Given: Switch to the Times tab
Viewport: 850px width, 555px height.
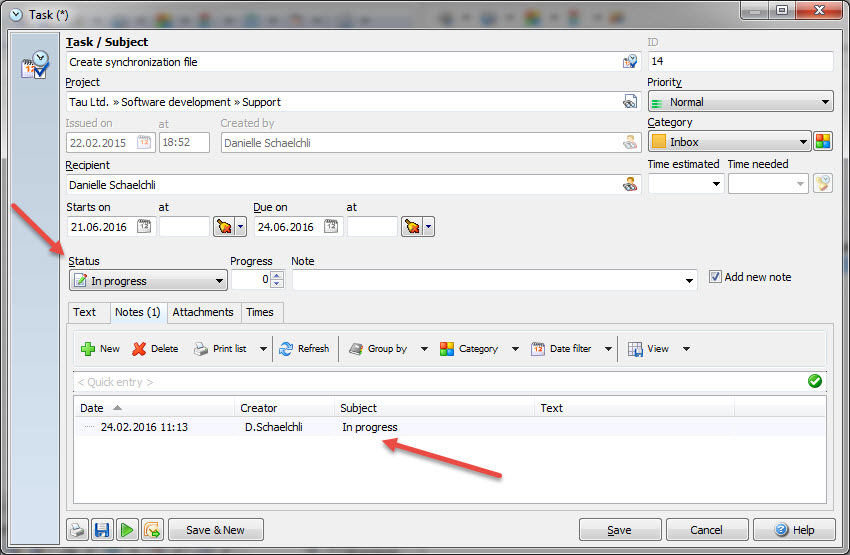Looking at the screenshot, I should coord(260,312).
